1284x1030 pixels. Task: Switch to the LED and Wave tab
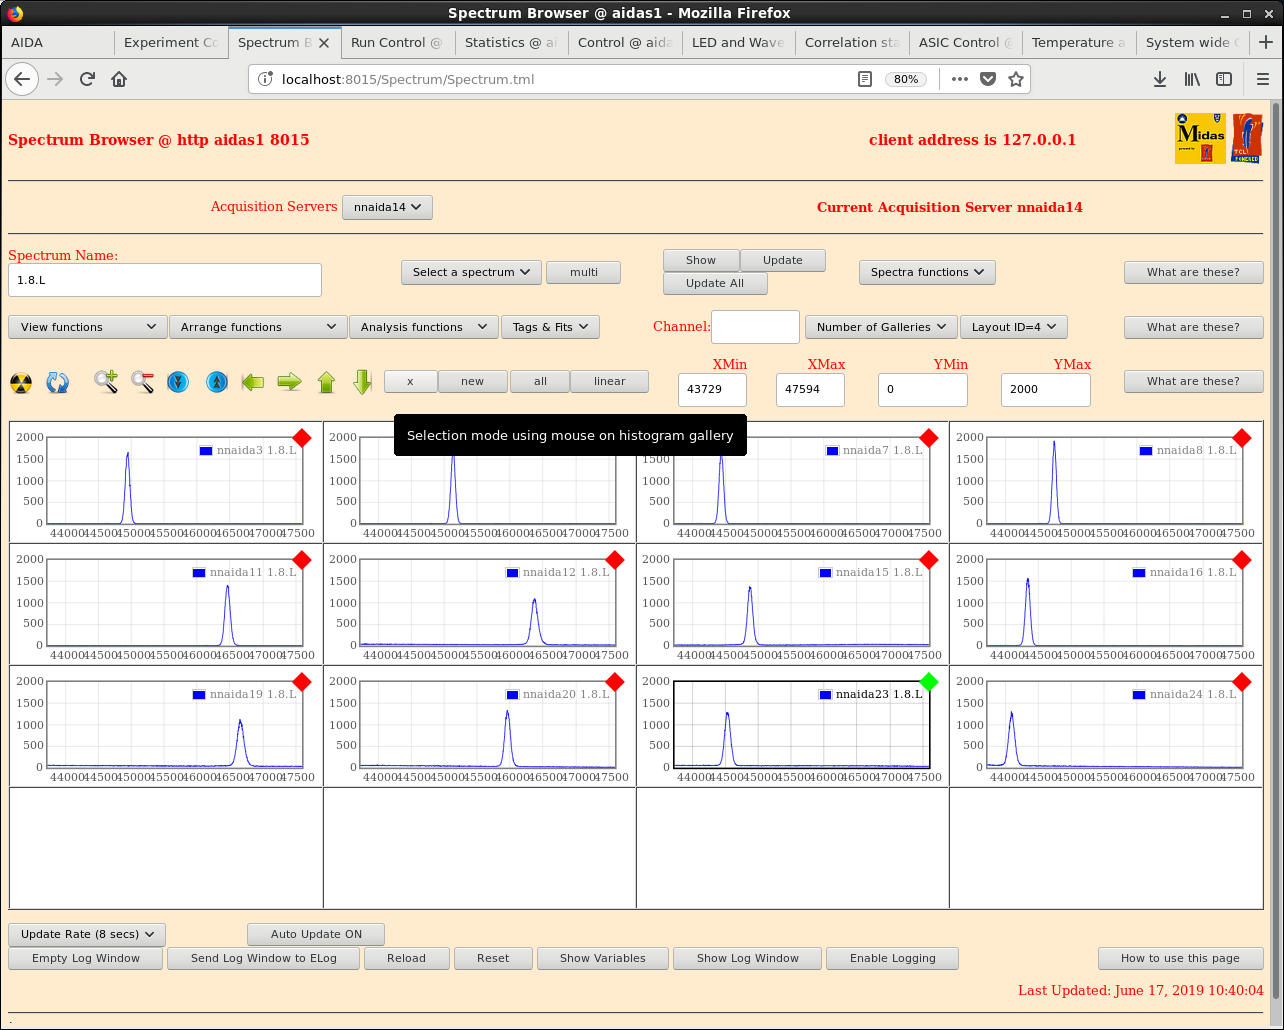(738, 42)
